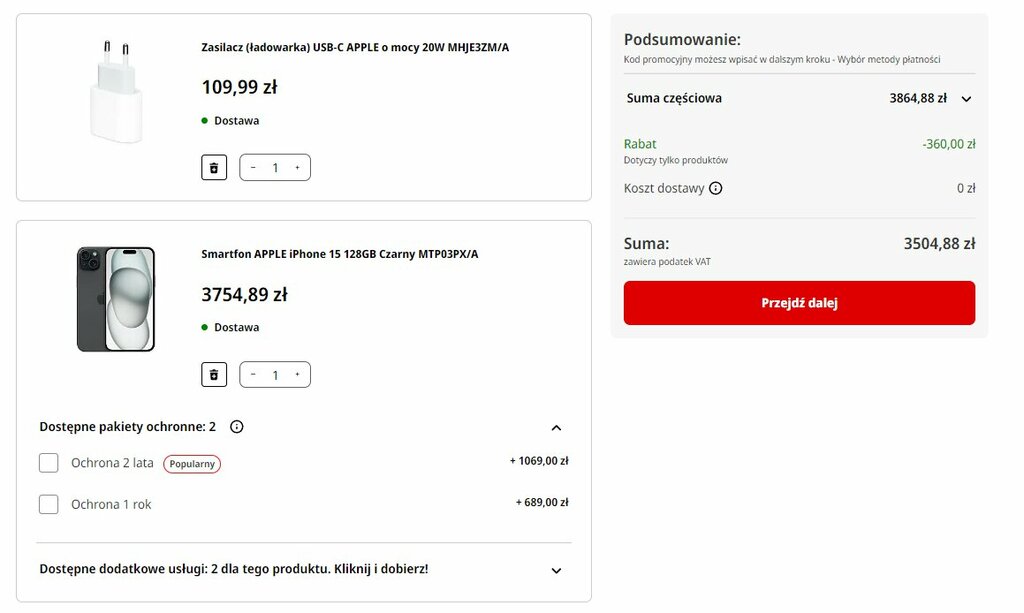Remove the iPhone 15 from cart
The height and width of the screenshot is (613, 1024).
coord(214,375)
